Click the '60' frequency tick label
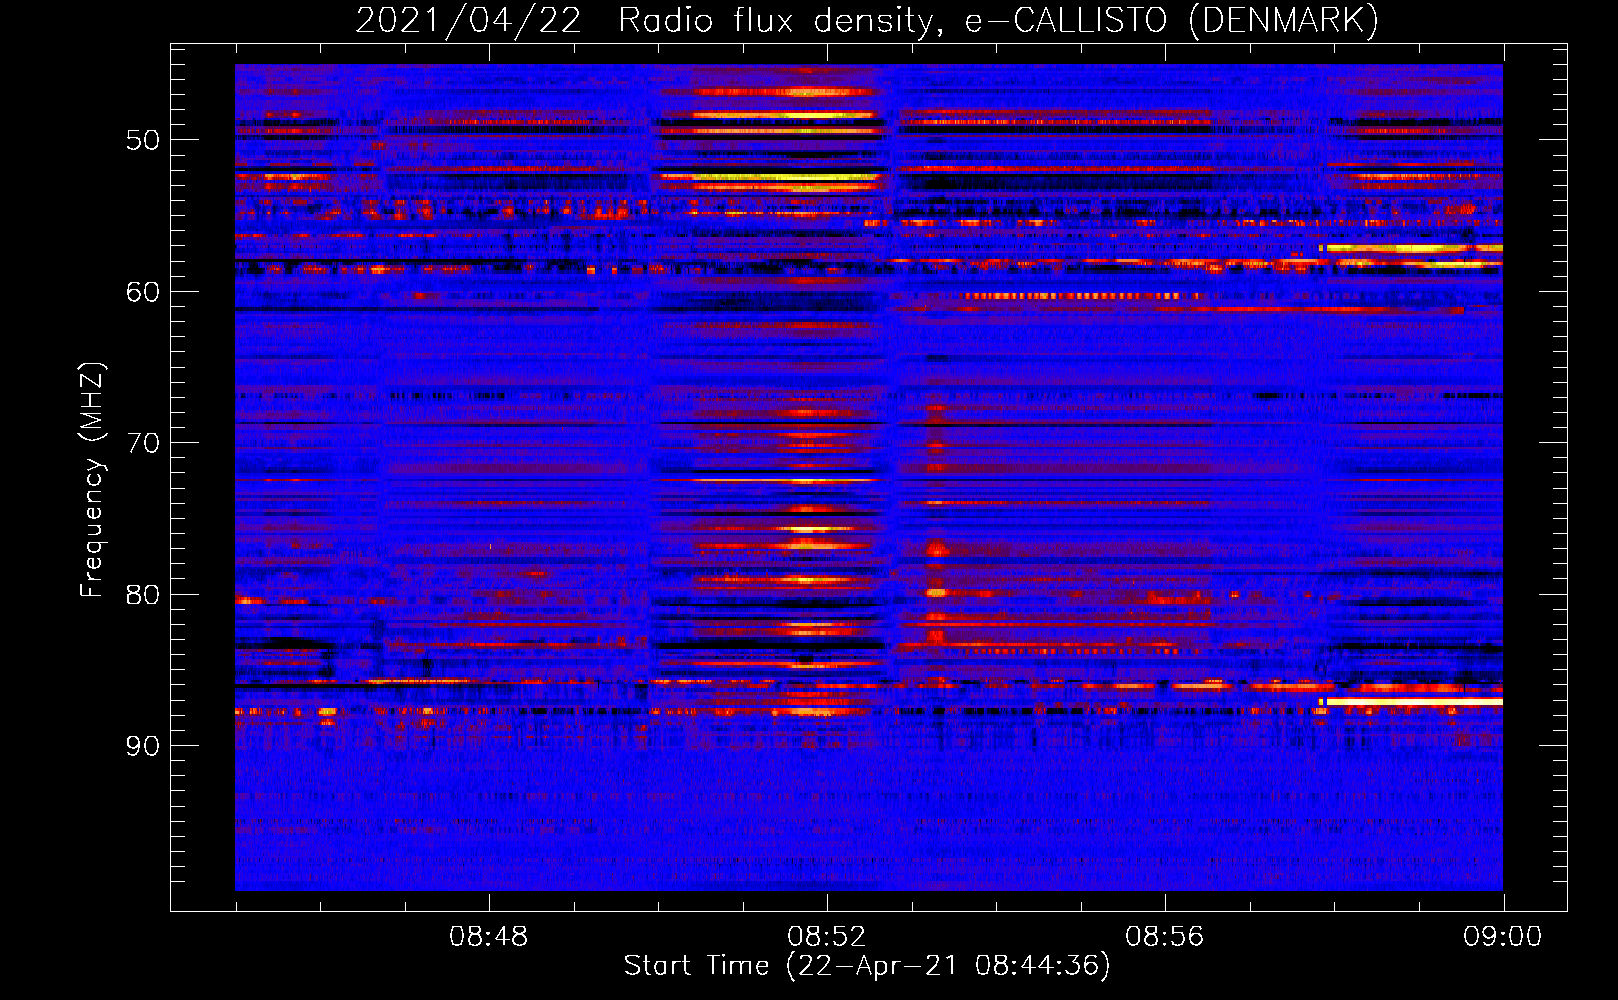Screen dimensions: 1618x1000 pyautogui.click(x=143, y=292)
